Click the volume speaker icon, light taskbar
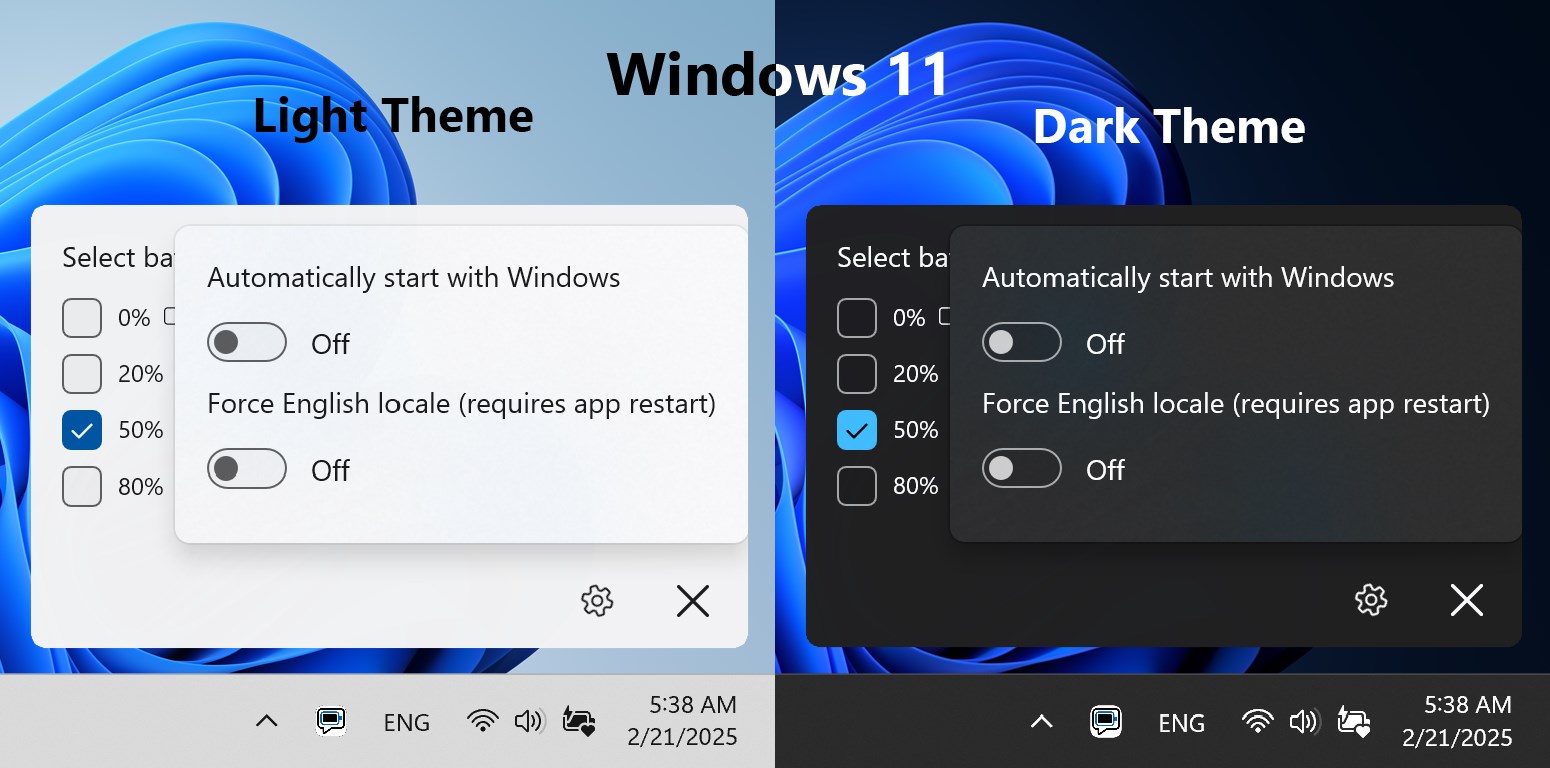The height and width of the screenshot is (768, 1550). click(529, 721)
